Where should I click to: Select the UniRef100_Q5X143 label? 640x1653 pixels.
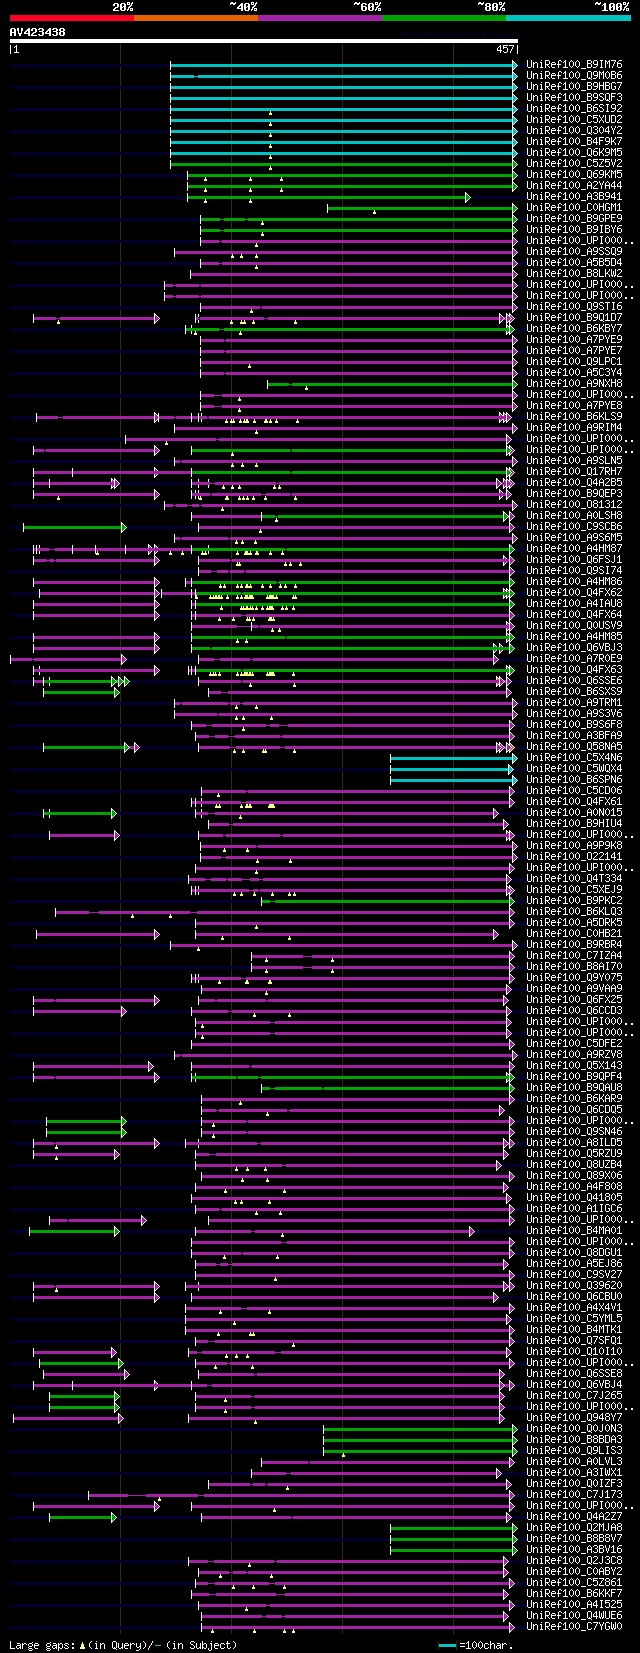pyautogui.click(x=574, y=1066)
